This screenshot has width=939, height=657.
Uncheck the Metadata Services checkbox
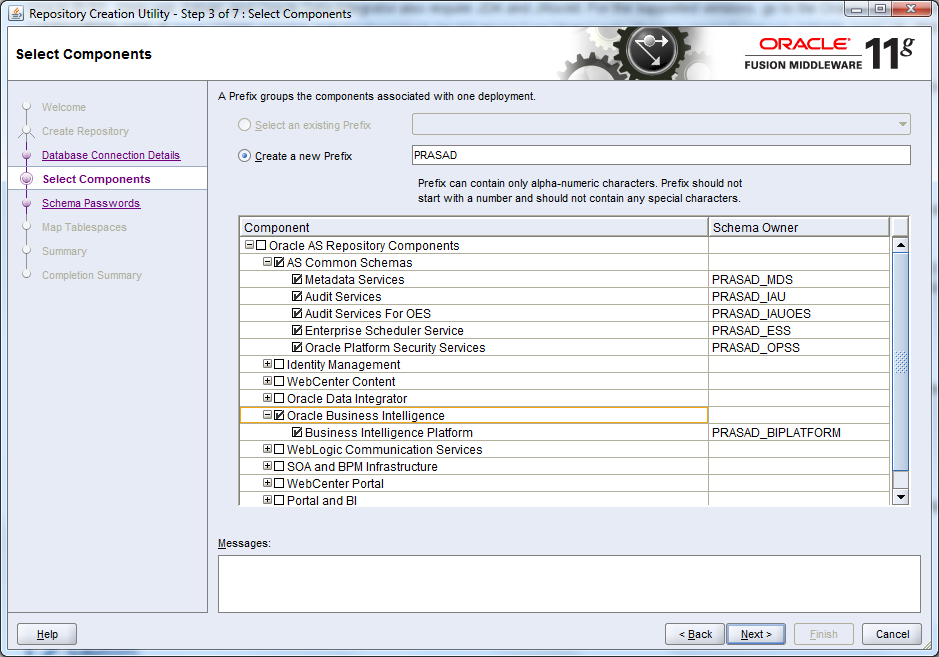[297, 279]
